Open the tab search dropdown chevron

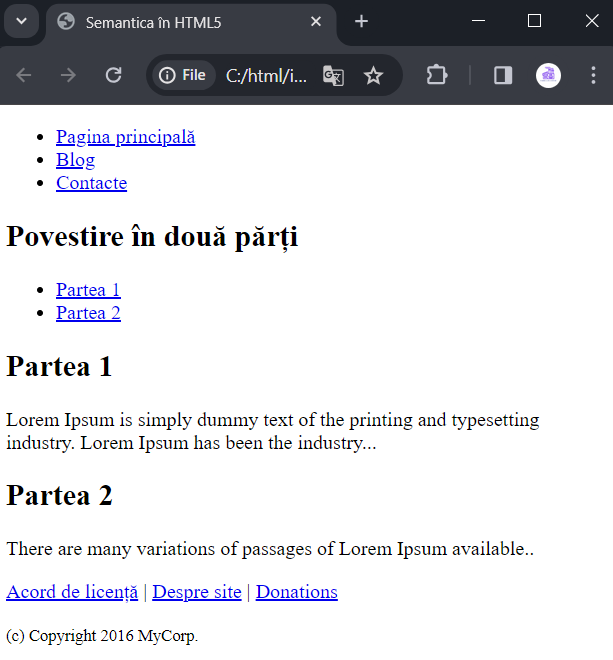click(x=21, y=21)
